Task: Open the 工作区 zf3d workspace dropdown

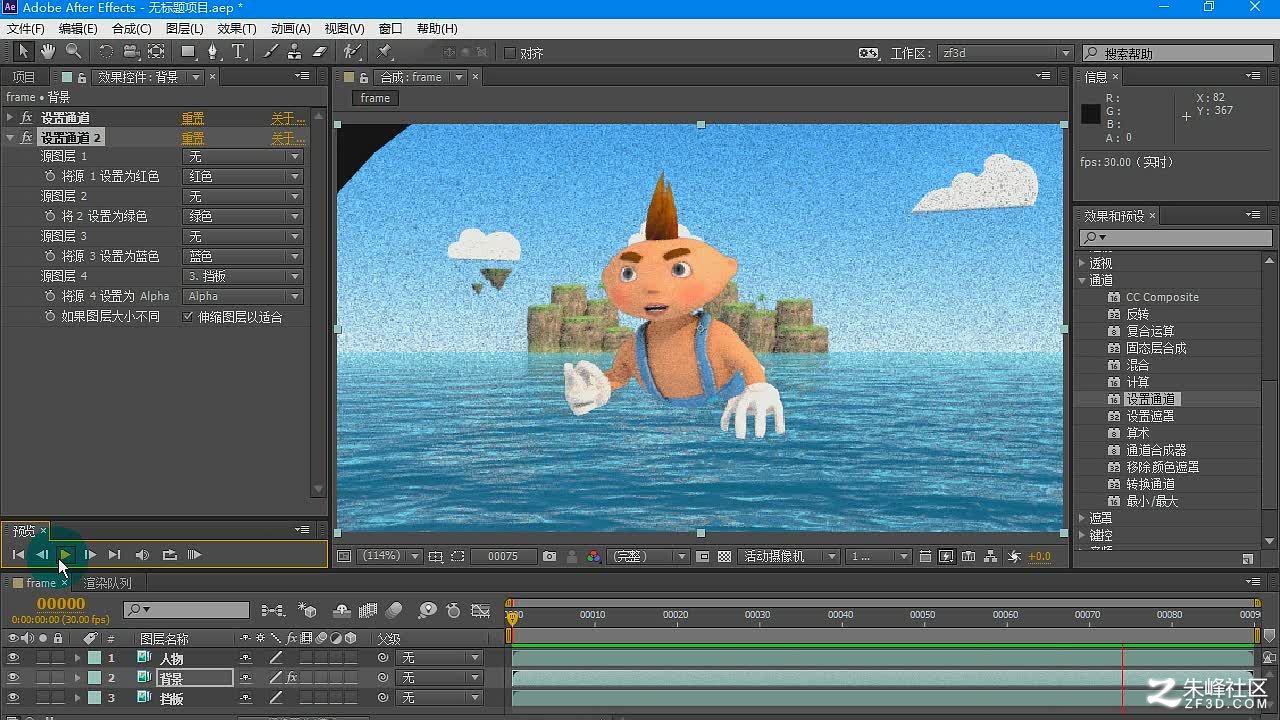Action: coord(1006,53)
